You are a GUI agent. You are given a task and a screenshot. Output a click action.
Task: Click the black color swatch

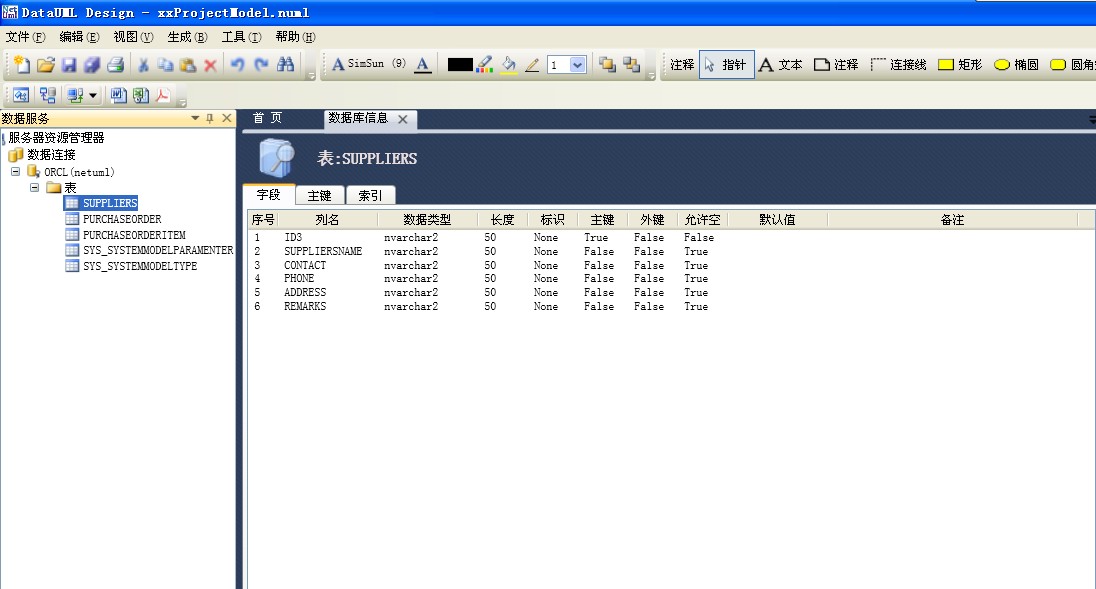459,65
